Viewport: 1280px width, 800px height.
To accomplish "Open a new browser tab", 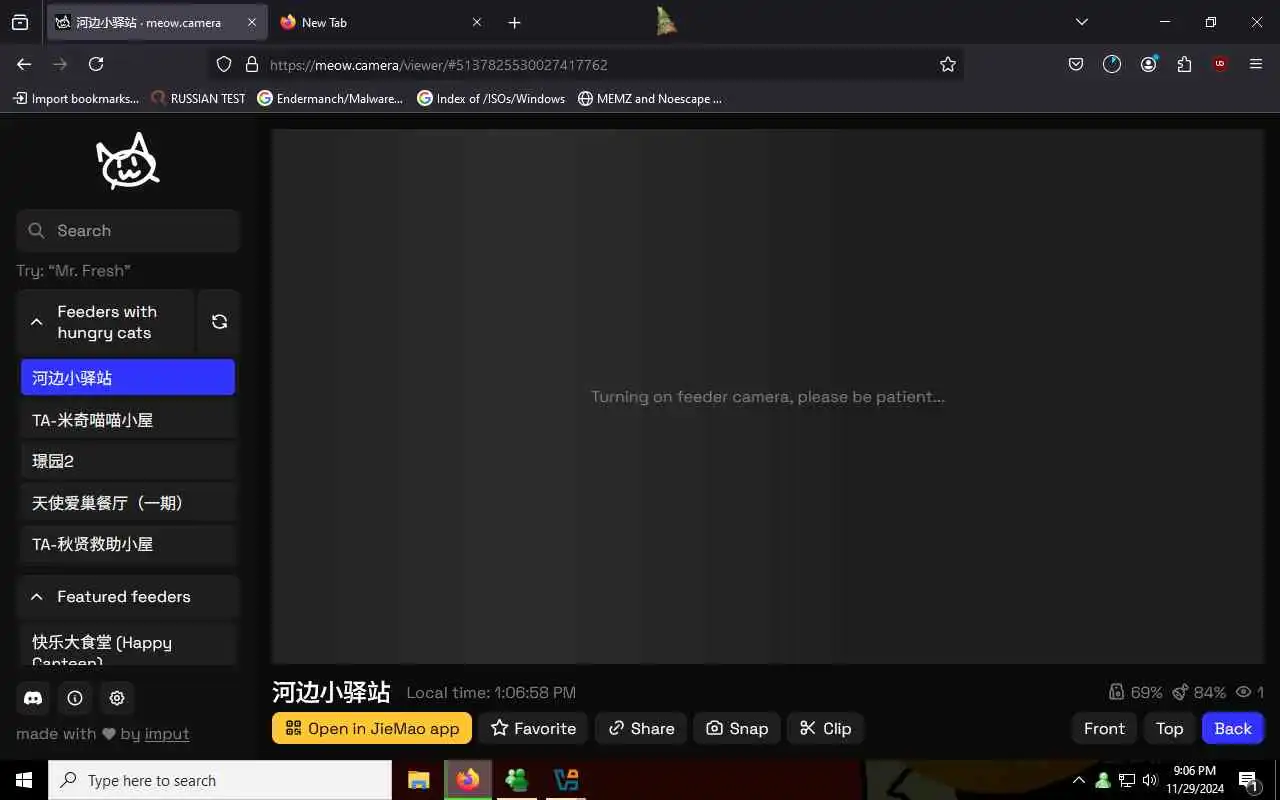I will [x=514, y=22].
